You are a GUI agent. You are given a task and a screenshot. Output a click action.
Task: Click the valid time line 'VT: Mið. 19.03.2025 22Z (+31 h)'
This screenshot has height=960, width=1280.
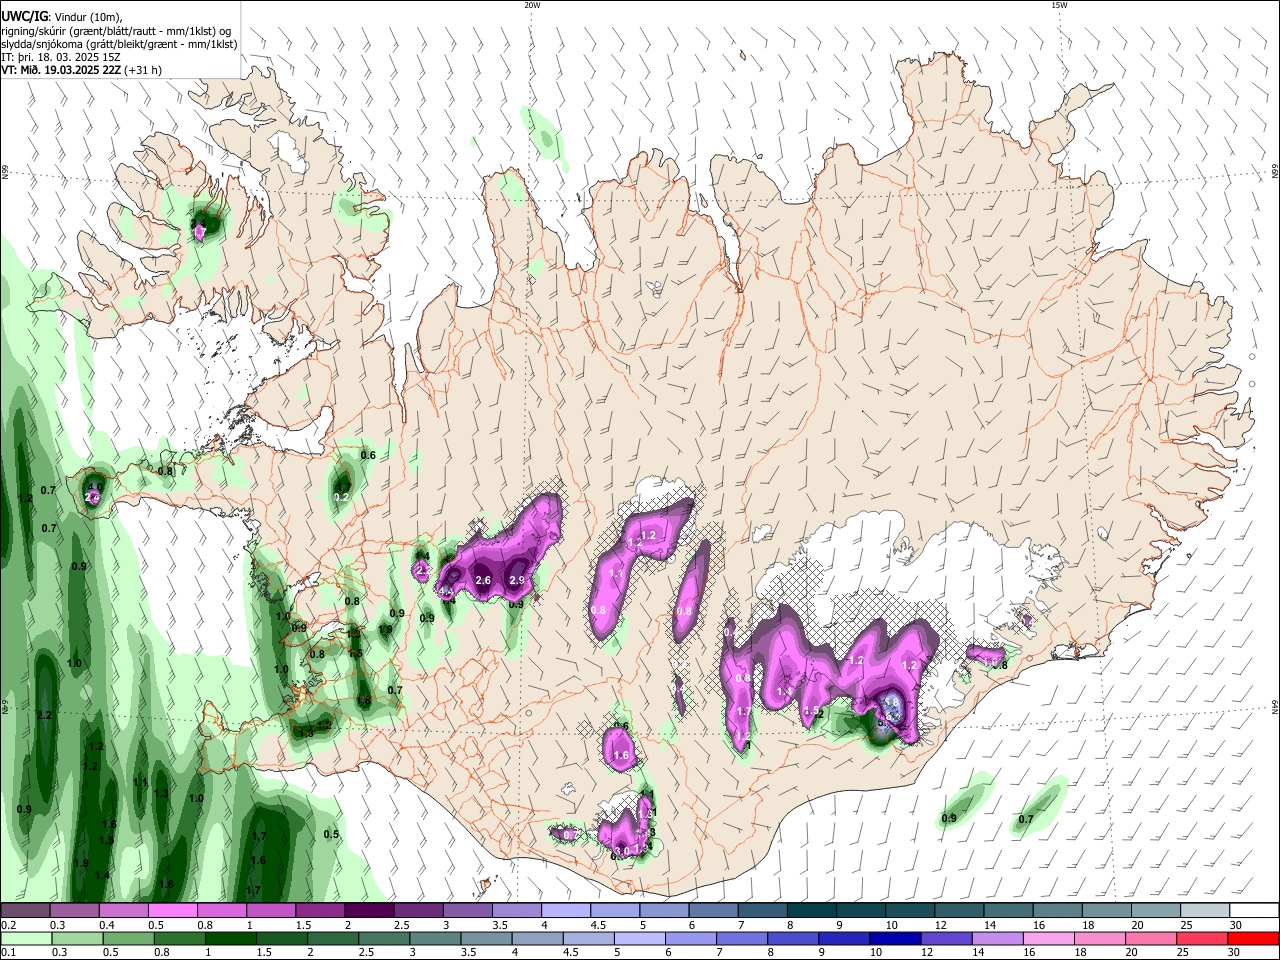pos(81,71)
